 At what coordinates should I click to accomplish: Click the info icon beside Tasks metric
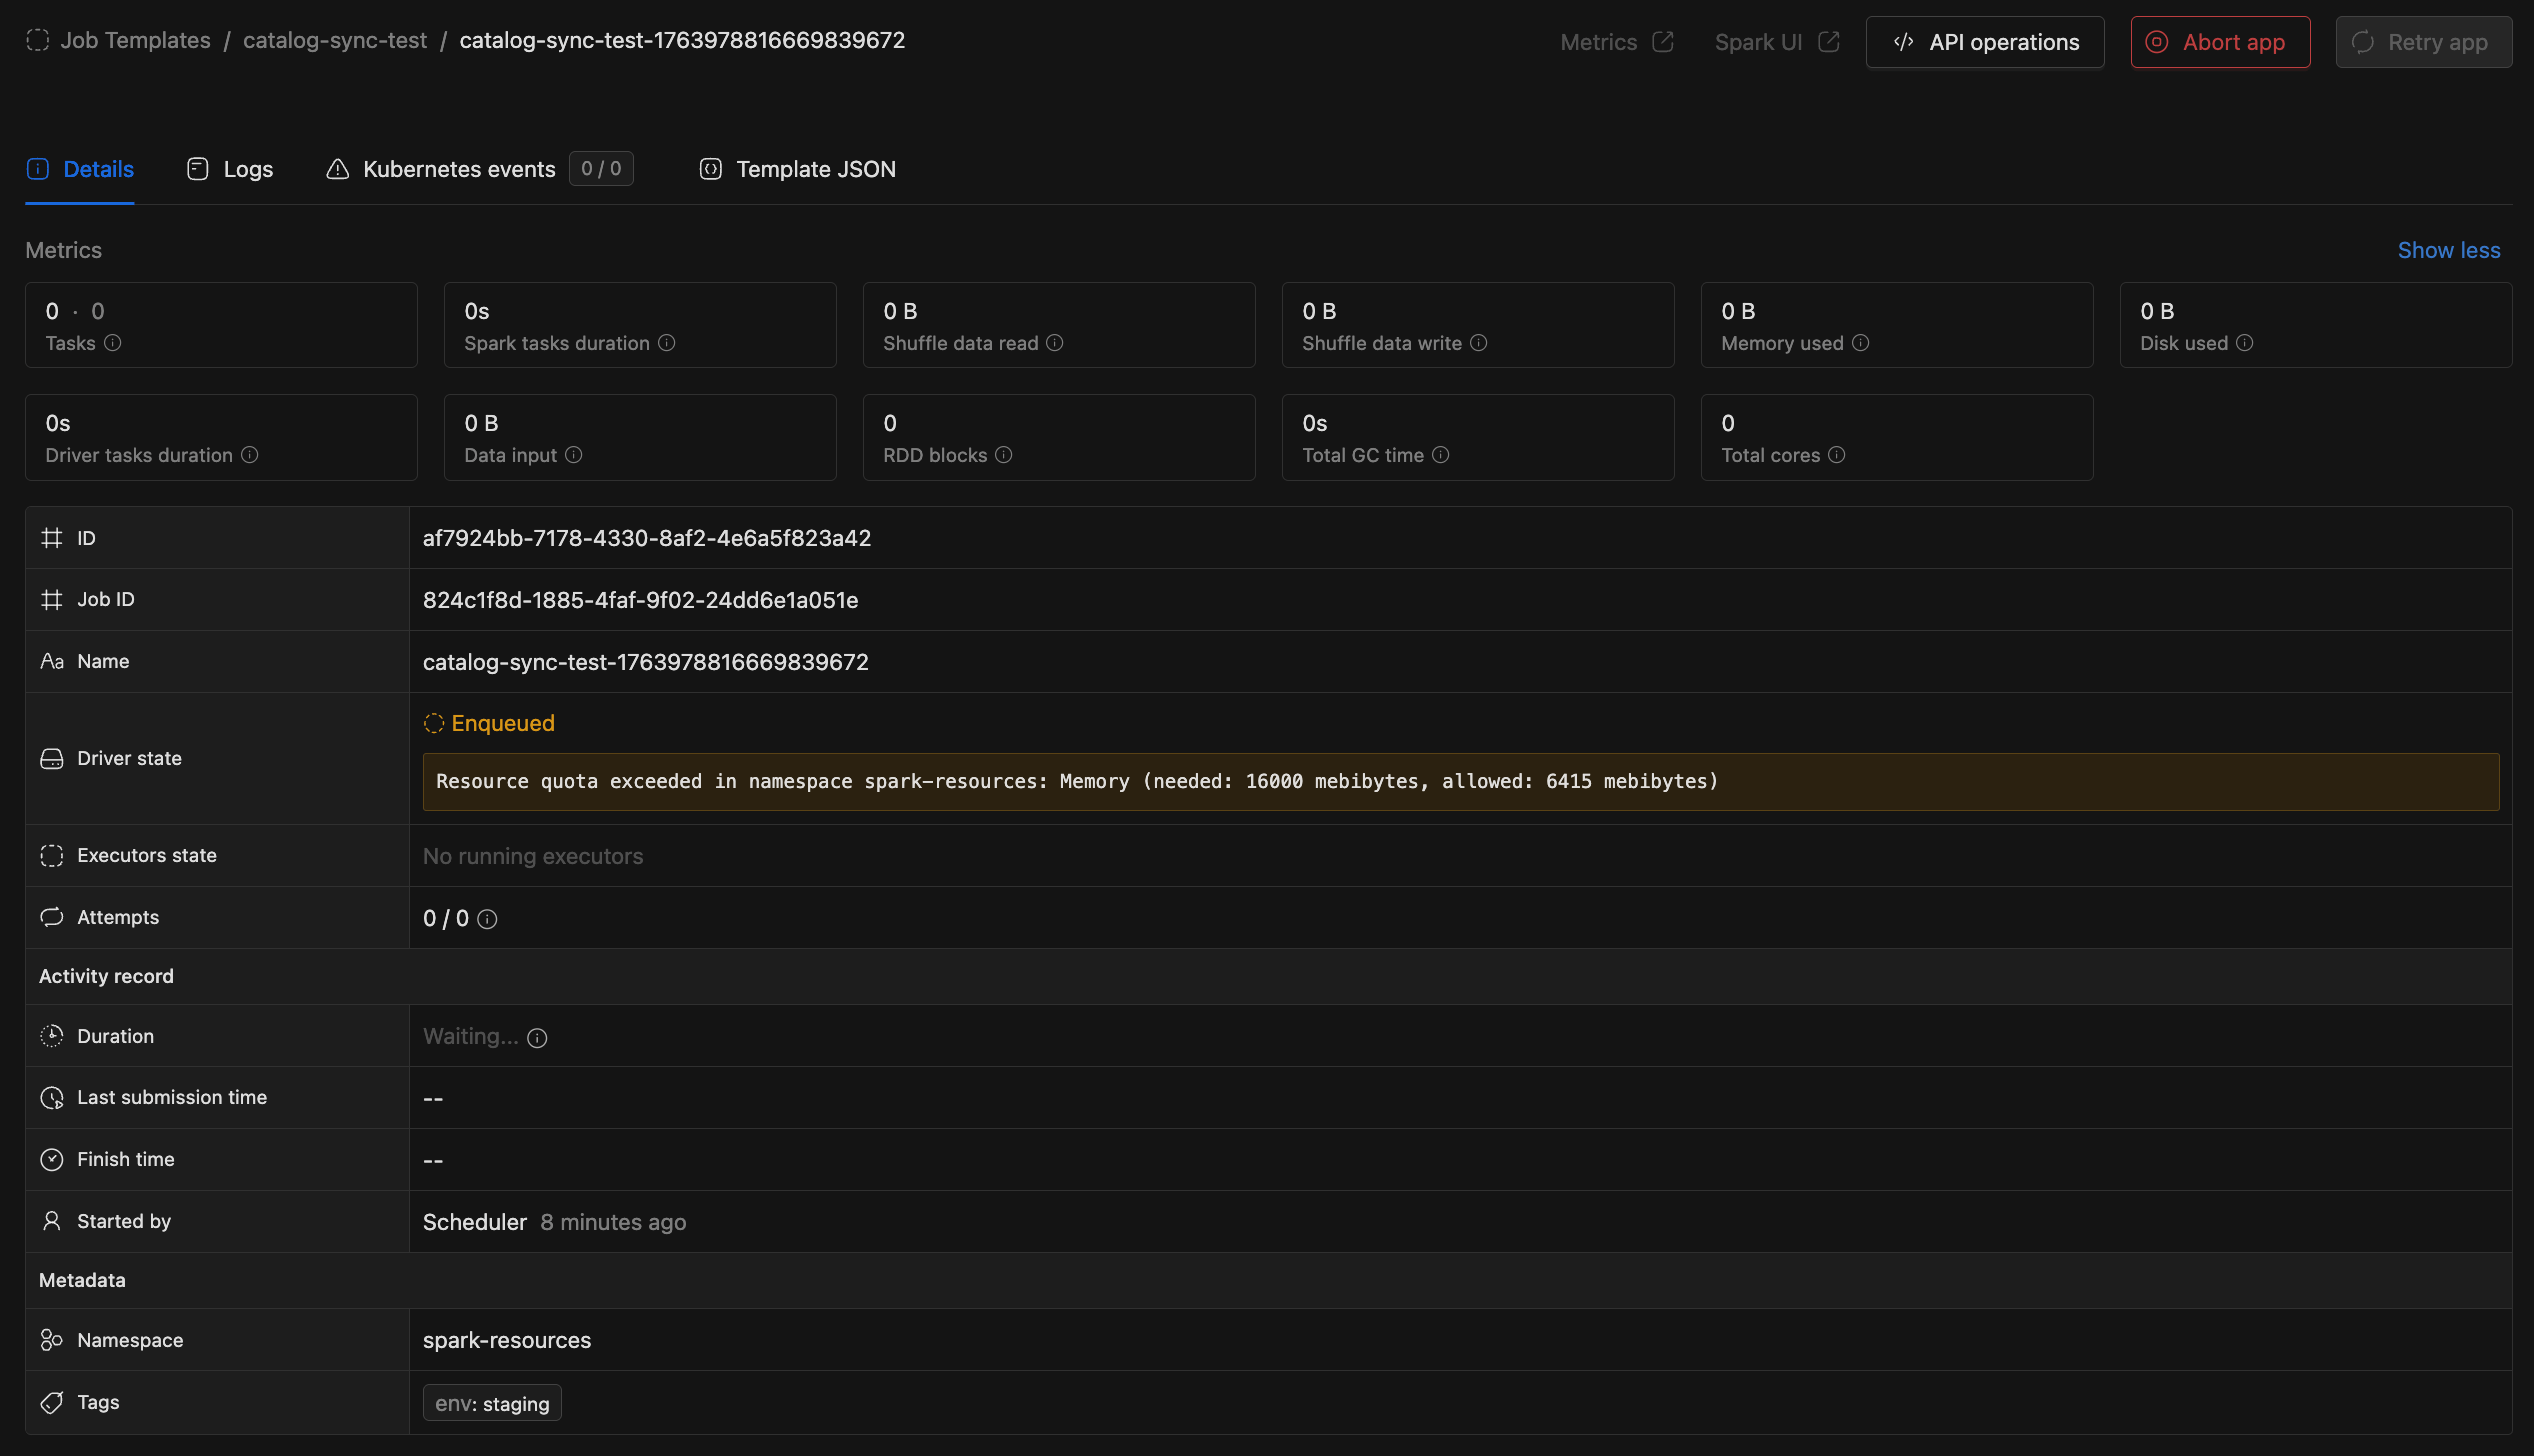tap(115, 343)
